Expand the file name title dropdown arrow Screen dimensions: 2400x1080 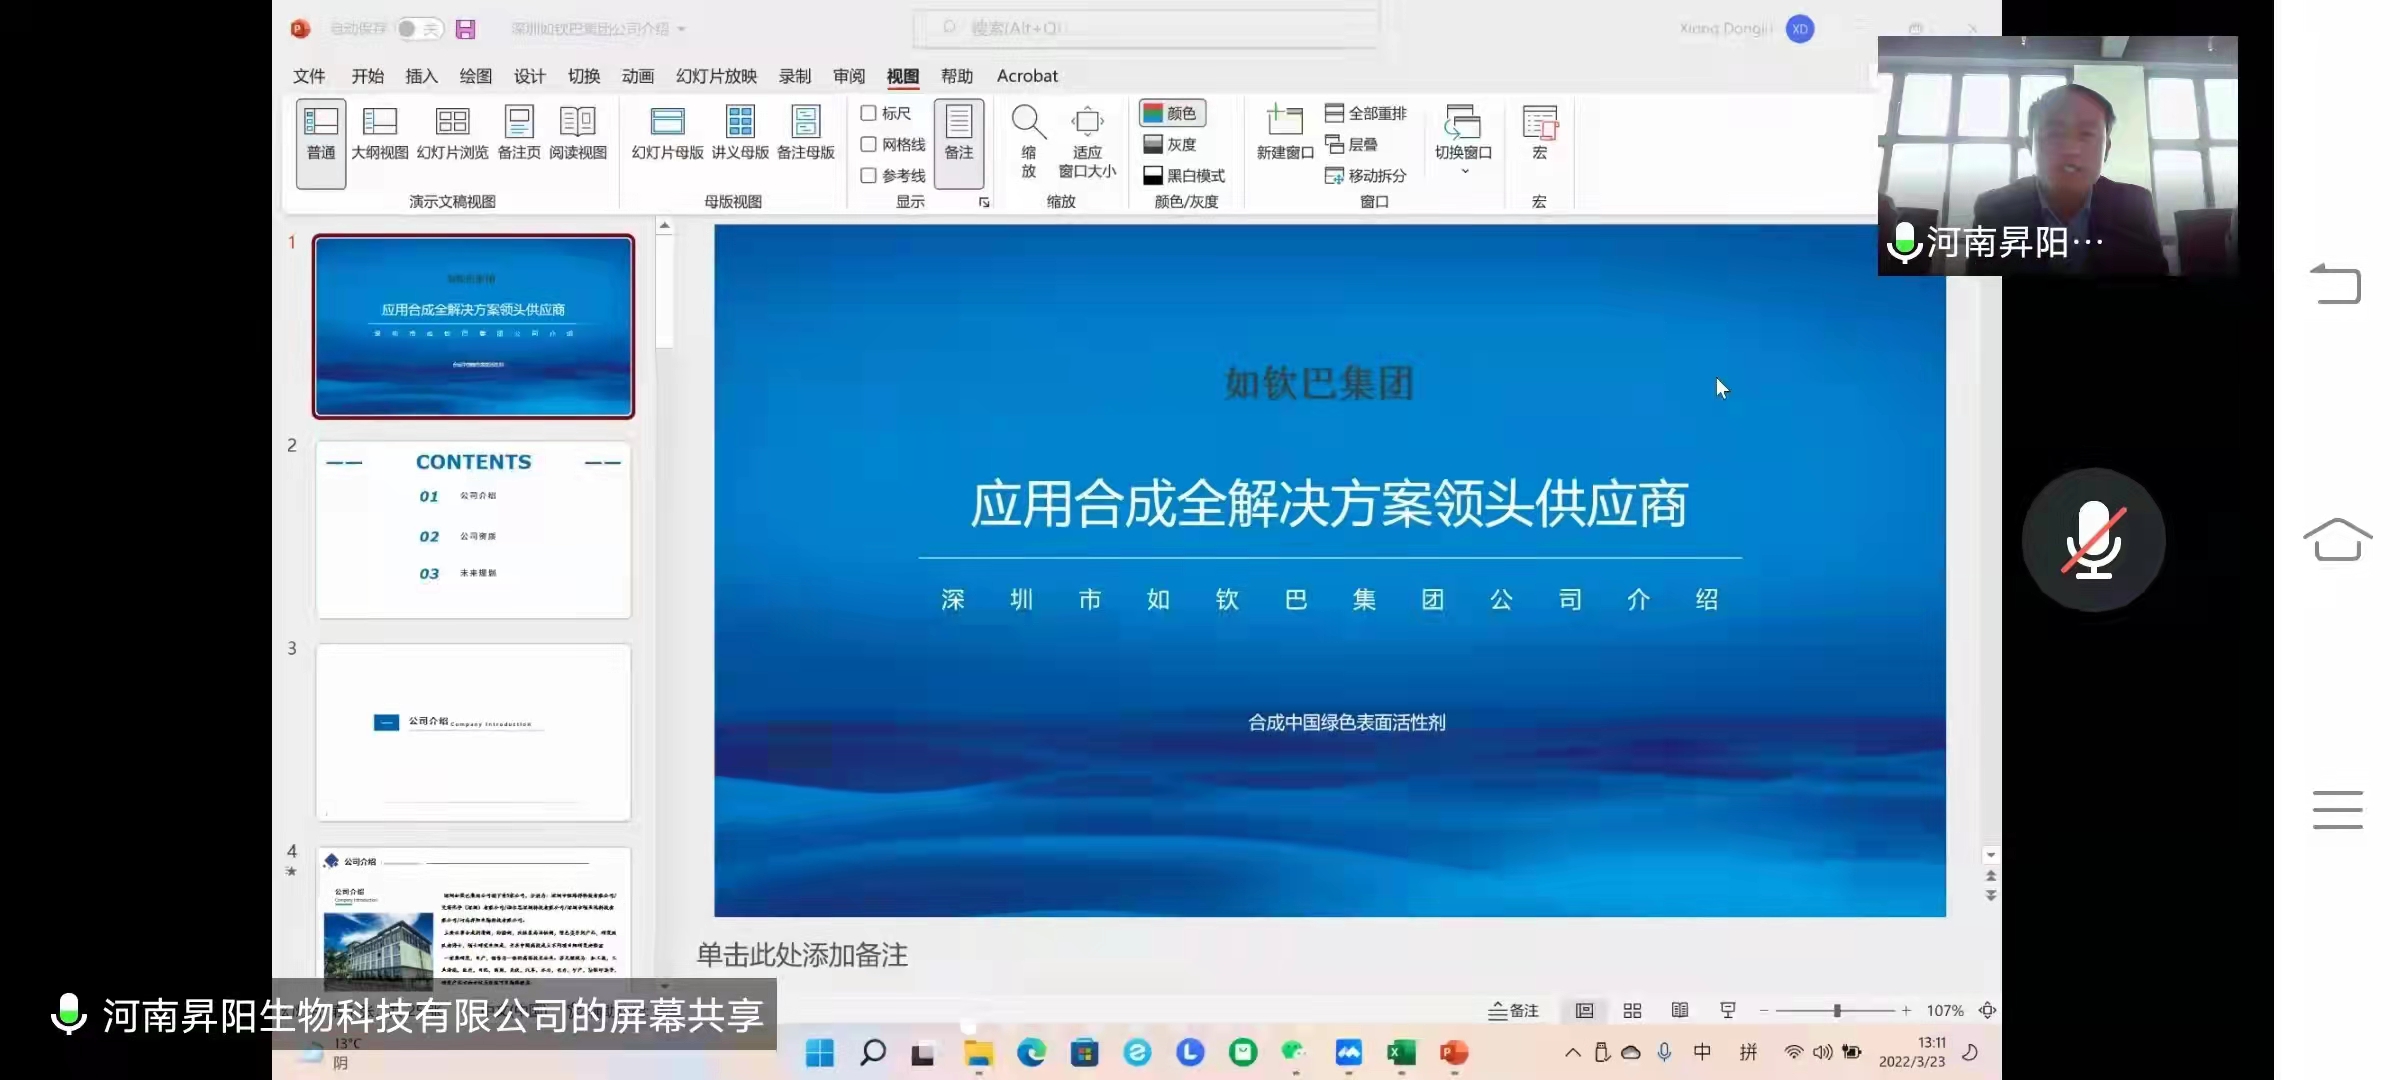[682, 29]
